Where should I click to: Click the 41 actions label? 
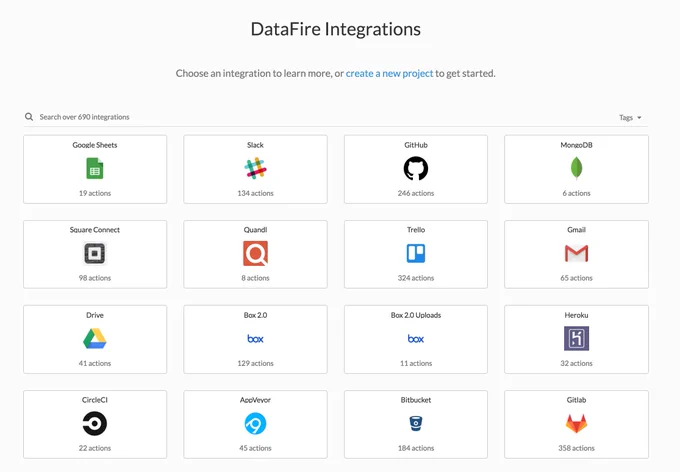pos(95,363)
